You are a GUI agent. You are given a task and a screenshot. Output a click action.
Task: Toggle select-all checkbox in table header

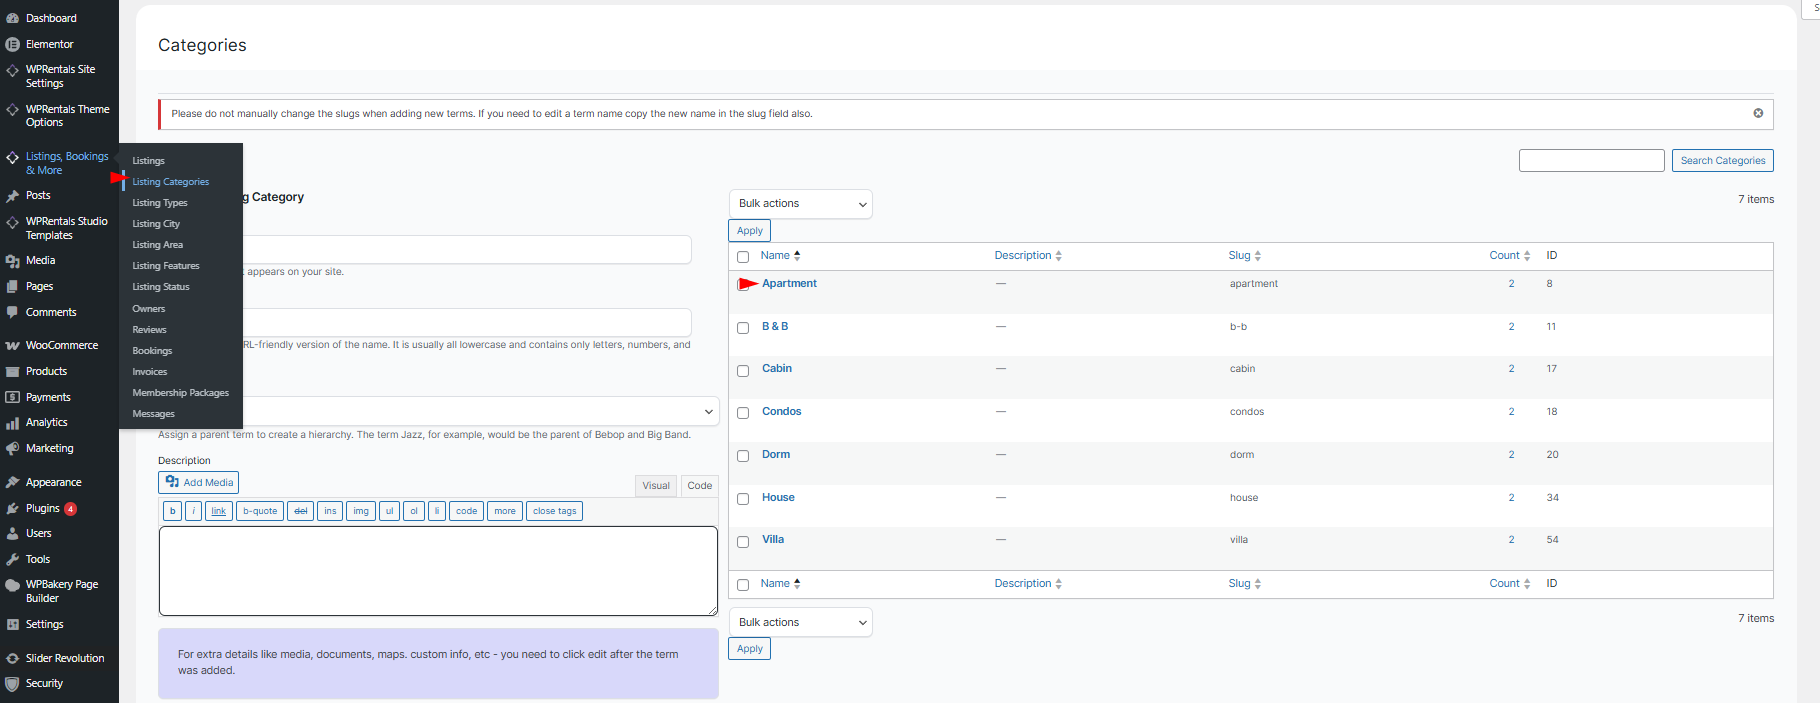click(743, 257)
